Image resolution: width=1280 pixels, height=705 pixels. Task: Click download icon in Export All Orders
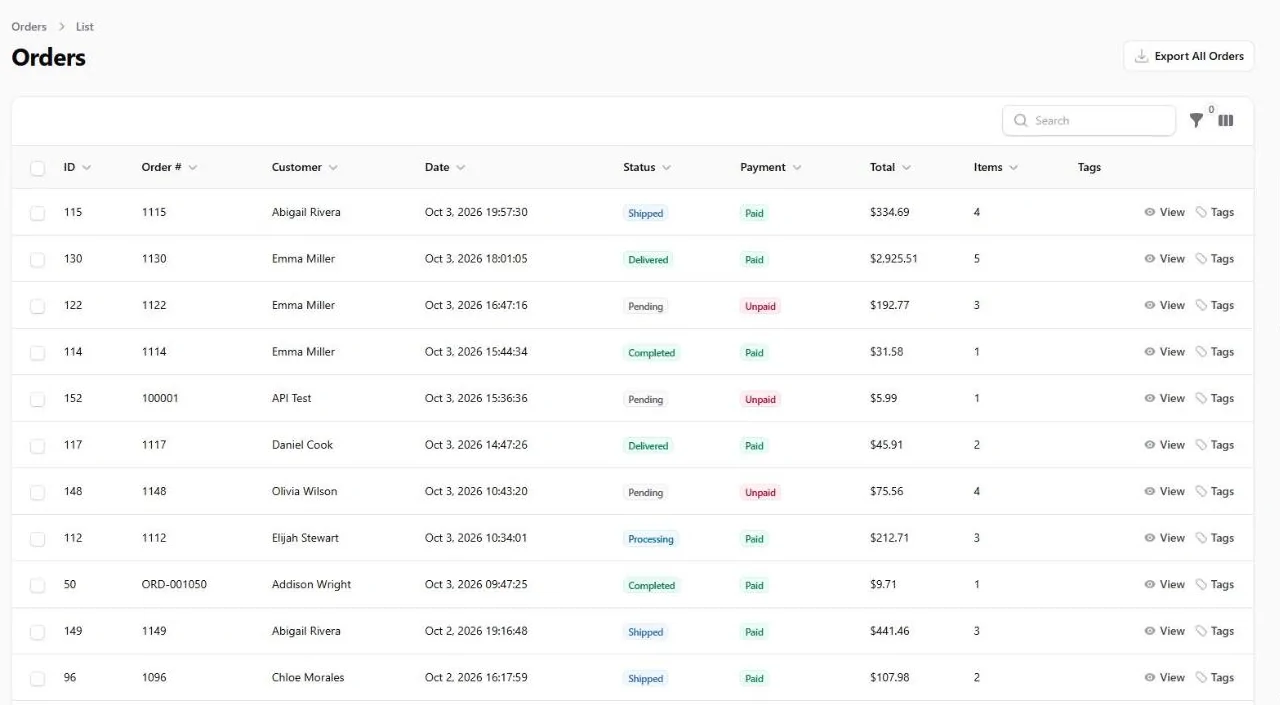[x=1141, y=56]
